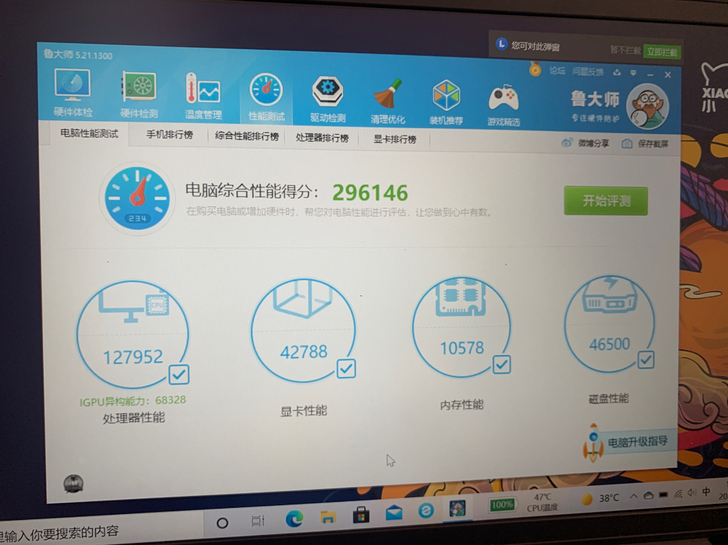Image resolution: width=728 pixels, height=545 pixels.
Task: Click overall score 296146
Action: pyautogui.click(x=370, y=193)
